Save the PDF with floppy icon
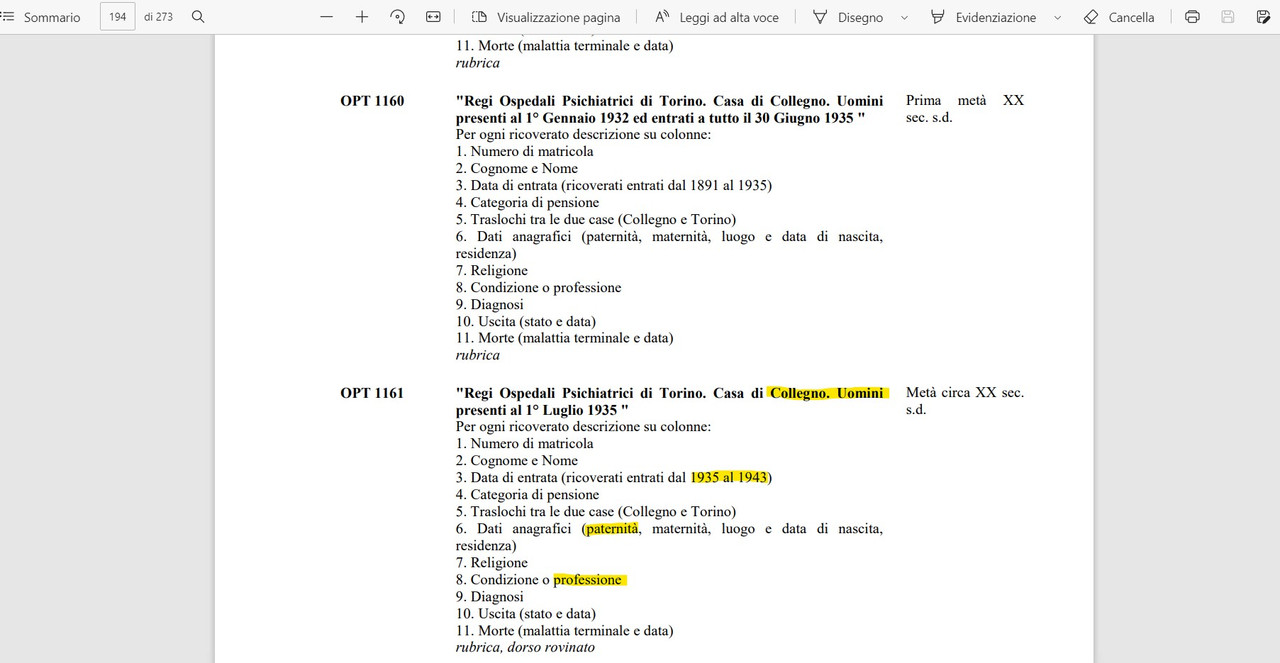 pos(1228,17)
